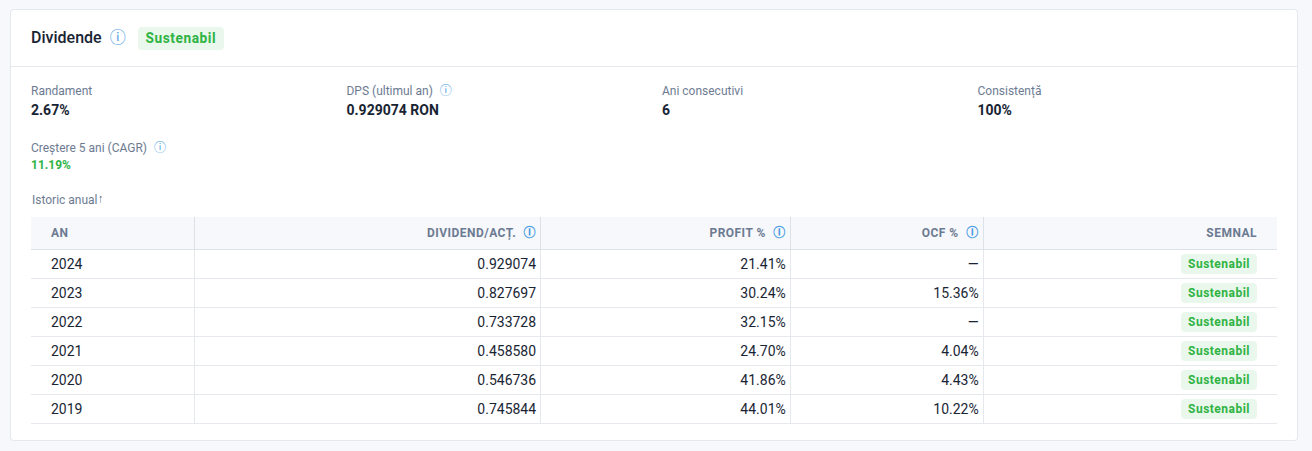Screen dimensions: 1312x451
Task: Select the 2022 year cell in table
Action: pos(66,322)
